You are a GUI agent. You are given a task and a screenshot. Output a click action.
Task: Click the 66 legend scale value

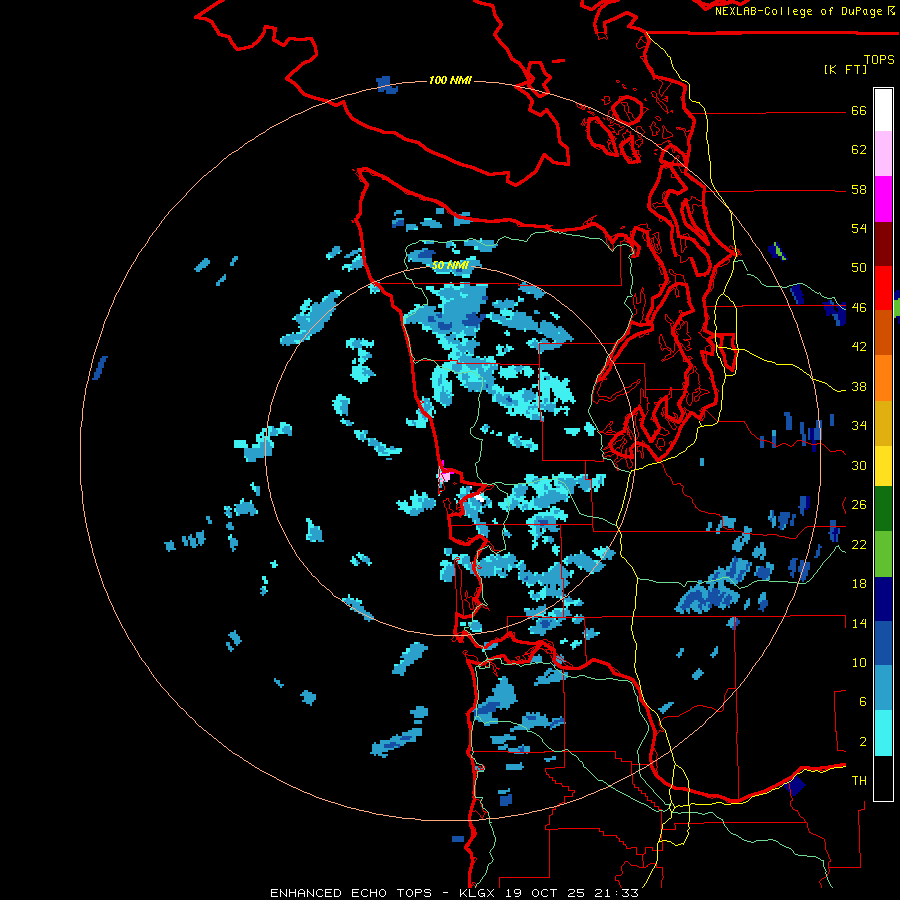(x=859, y=110)
